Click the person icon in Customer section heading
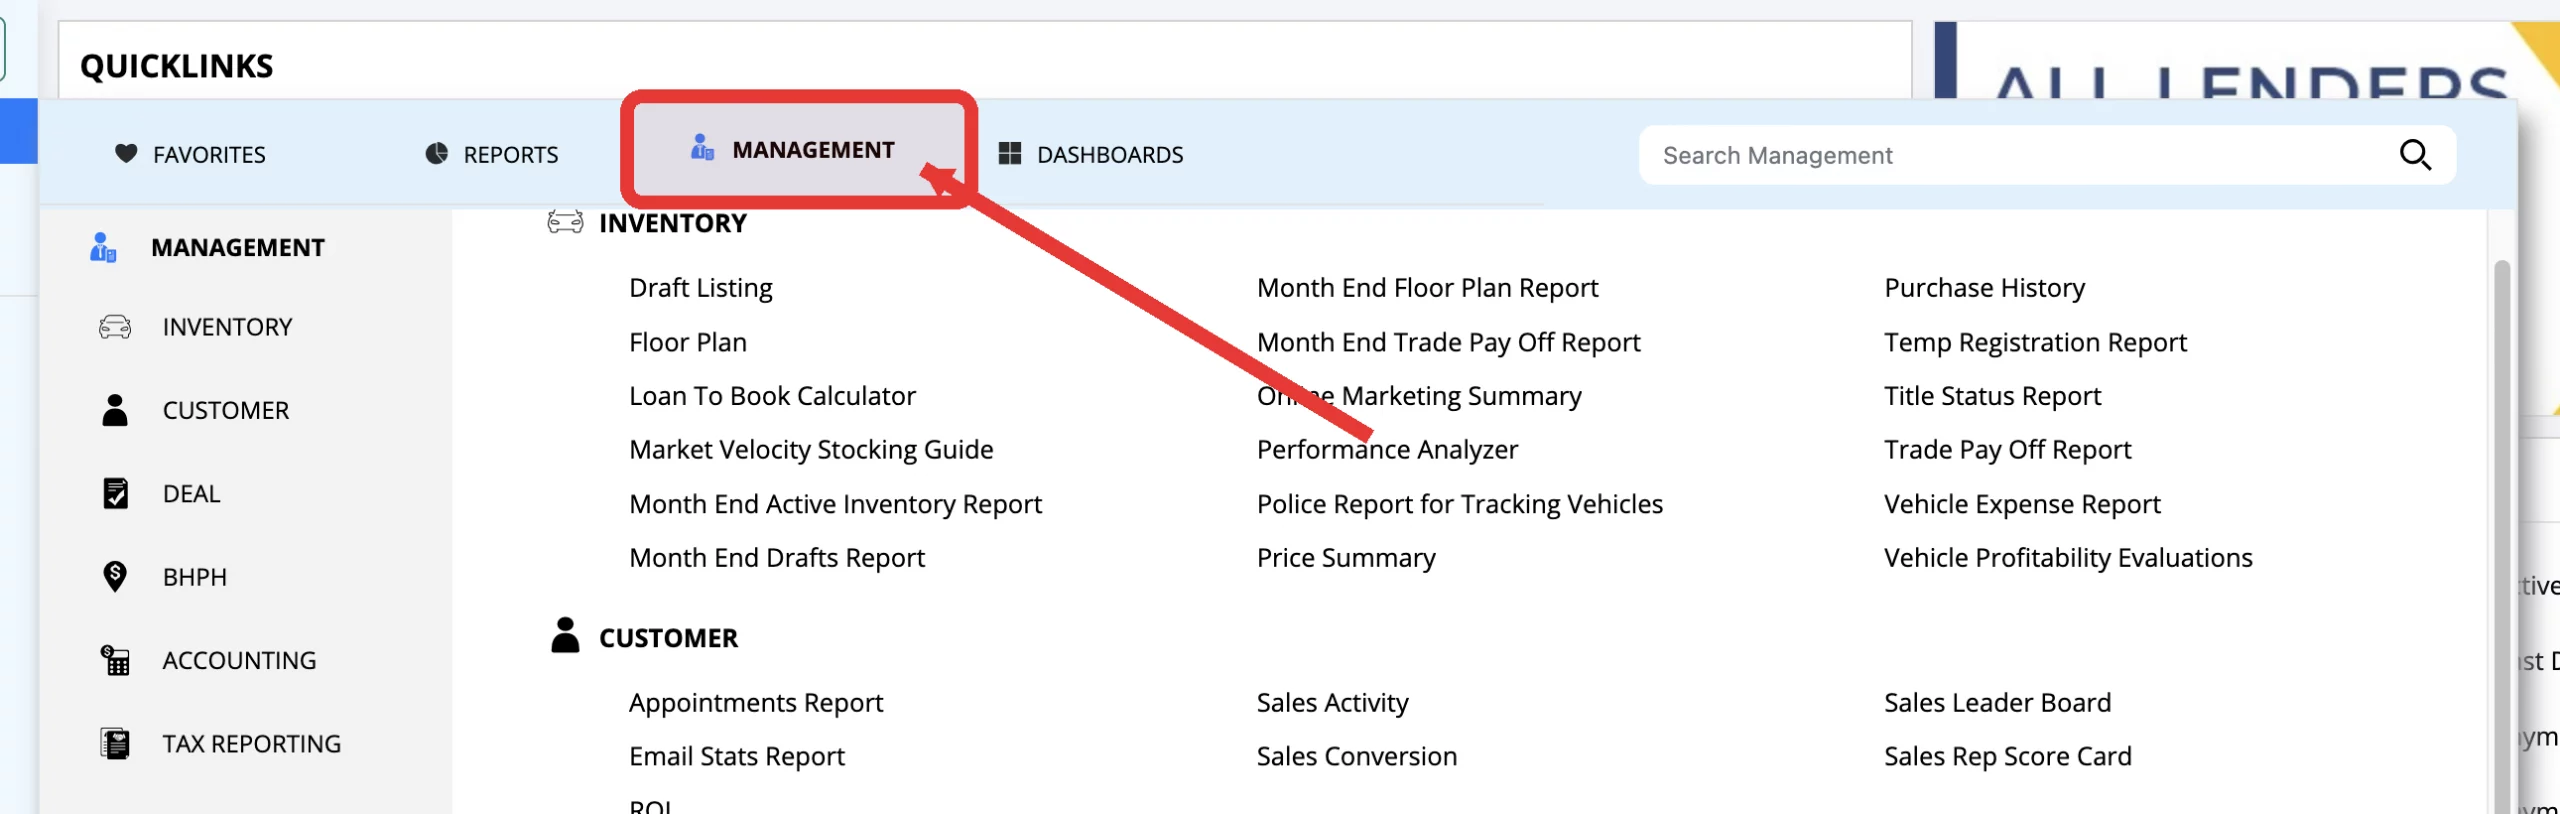This screenshot has height=814, width=2560. click(565, 635)
